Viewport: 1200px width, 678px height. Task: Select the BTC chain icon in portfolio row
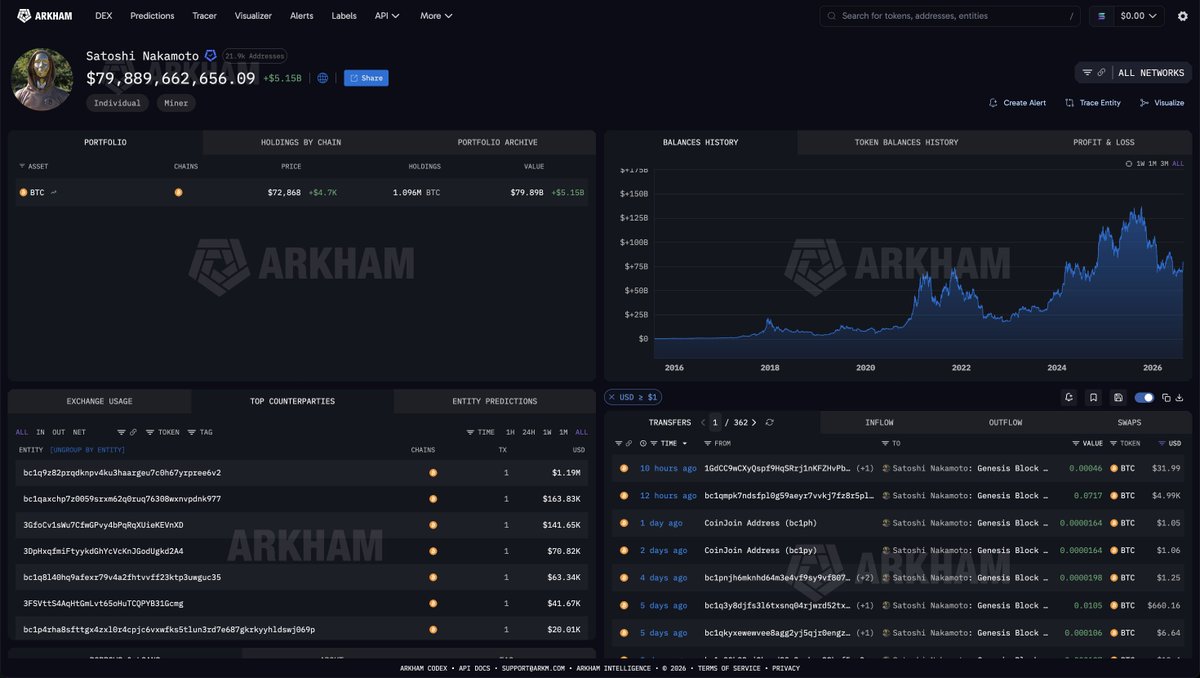(x=178, y=192)
